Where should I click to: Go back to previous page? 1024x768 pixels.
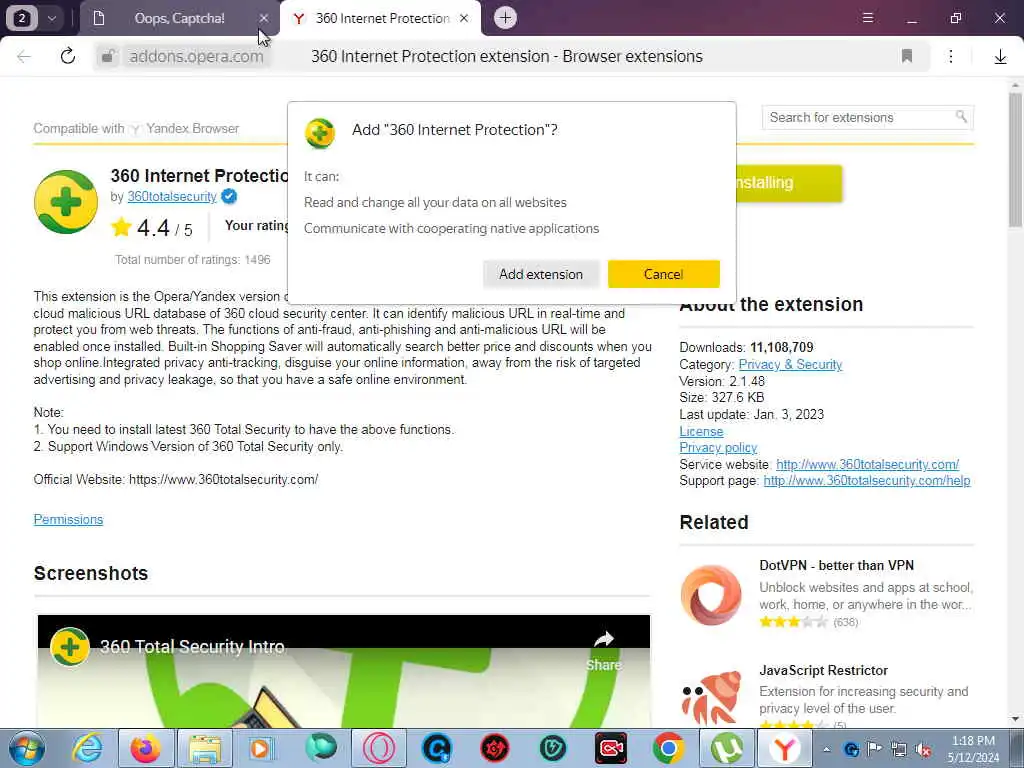click(x=24, y=56)
